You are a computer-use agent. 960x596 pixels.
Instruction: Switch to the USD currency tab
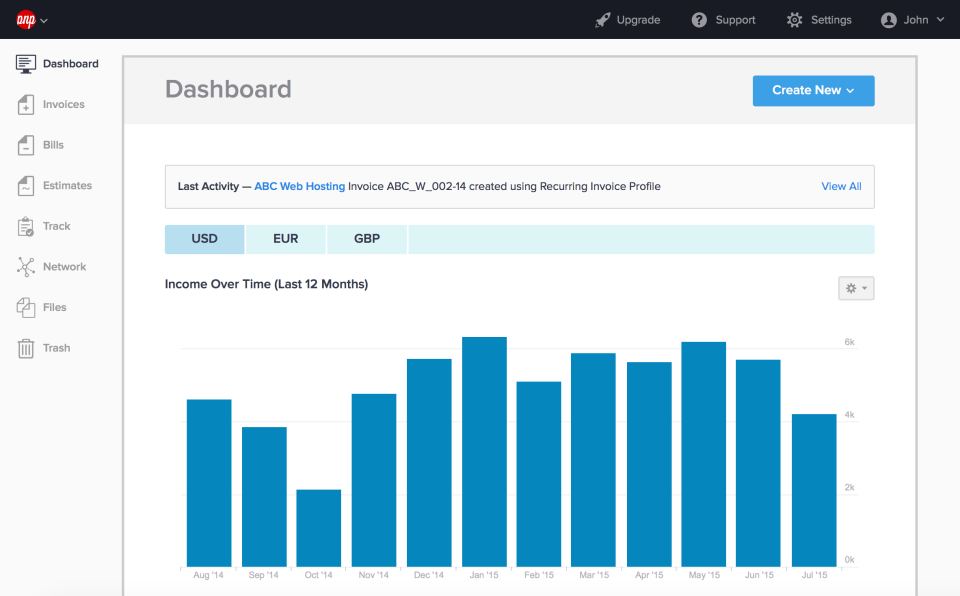(x=204, y=240)
